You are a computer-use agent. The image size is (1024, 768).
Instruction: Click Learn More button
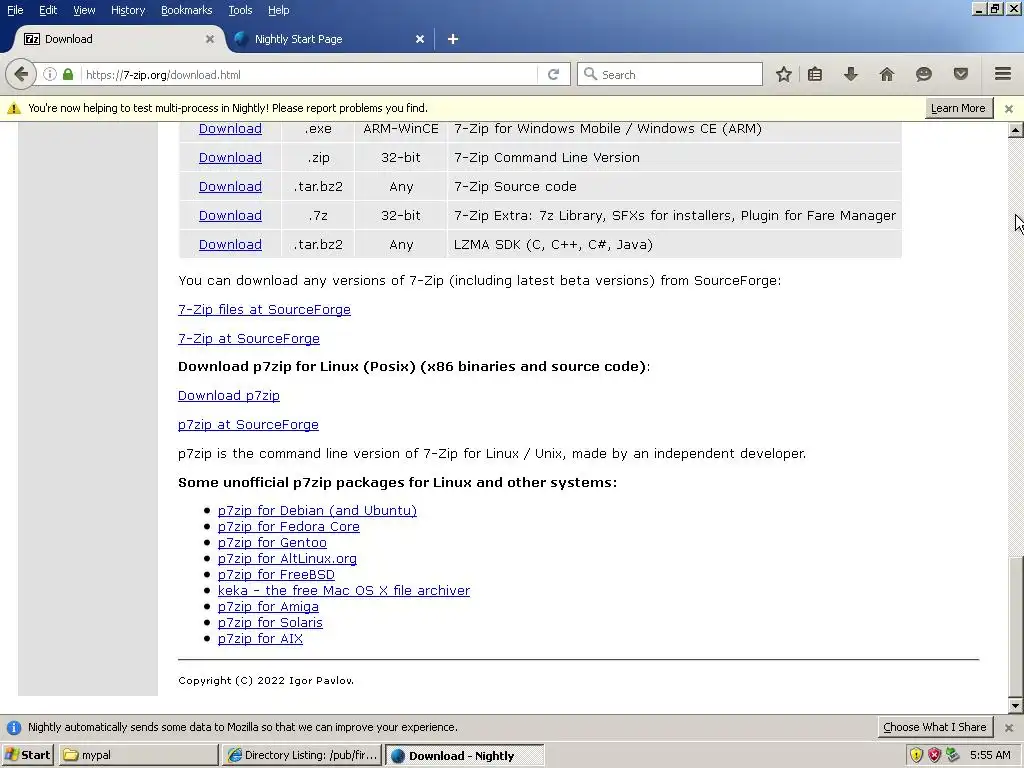(x=958, y=108)
